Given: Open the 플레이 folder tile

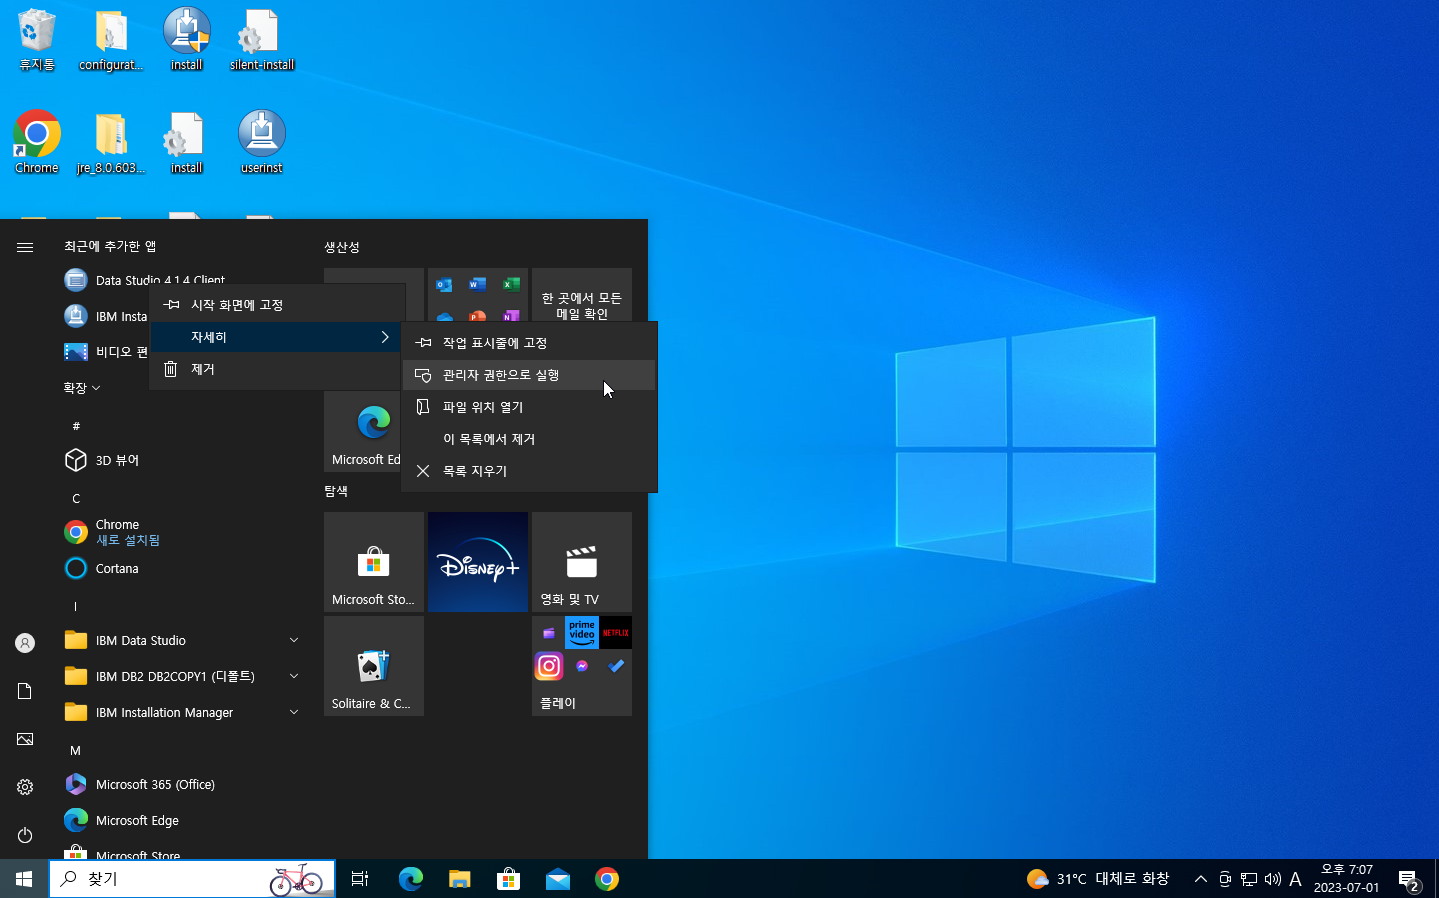Looking at the screenshot, I should click(582, 666).
